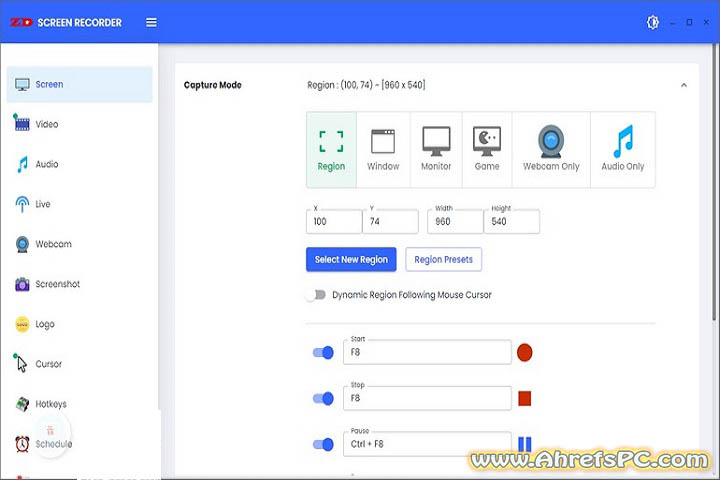Disable the Pause hotkey toggle

(x=323, y=444)
